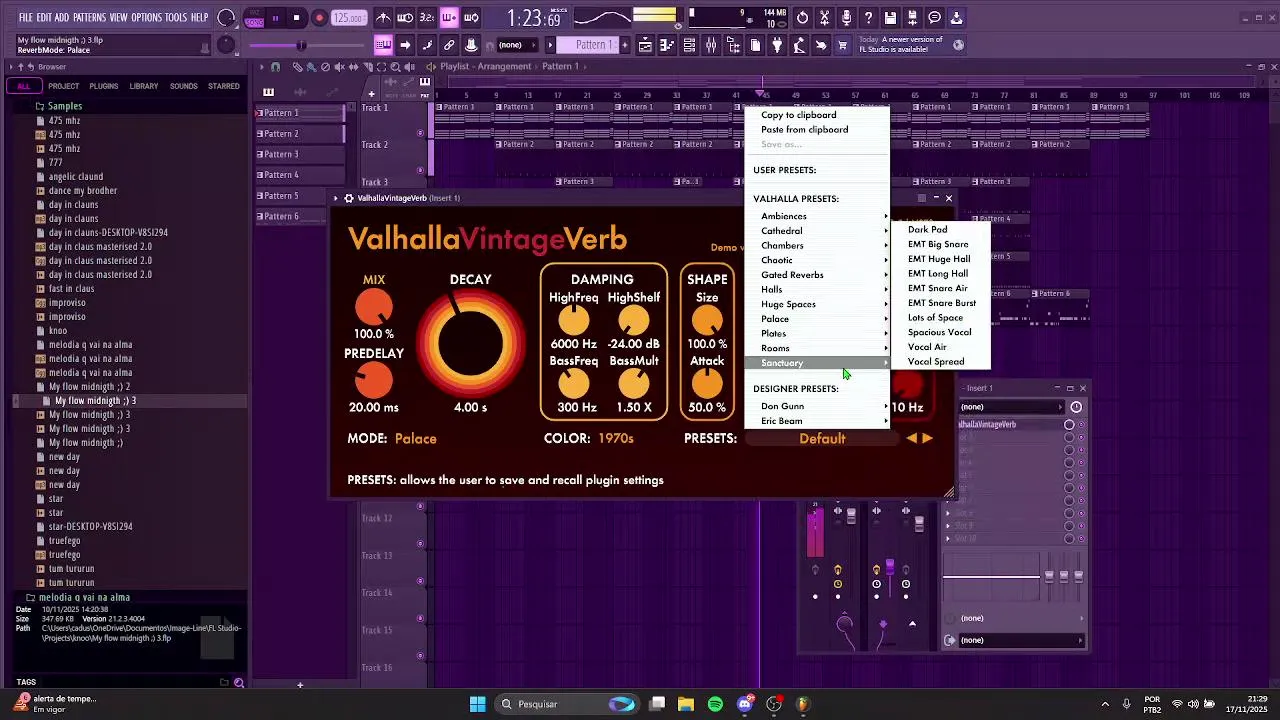
Task: Adjust the PREDELAY knob
Action: point(374,381)
